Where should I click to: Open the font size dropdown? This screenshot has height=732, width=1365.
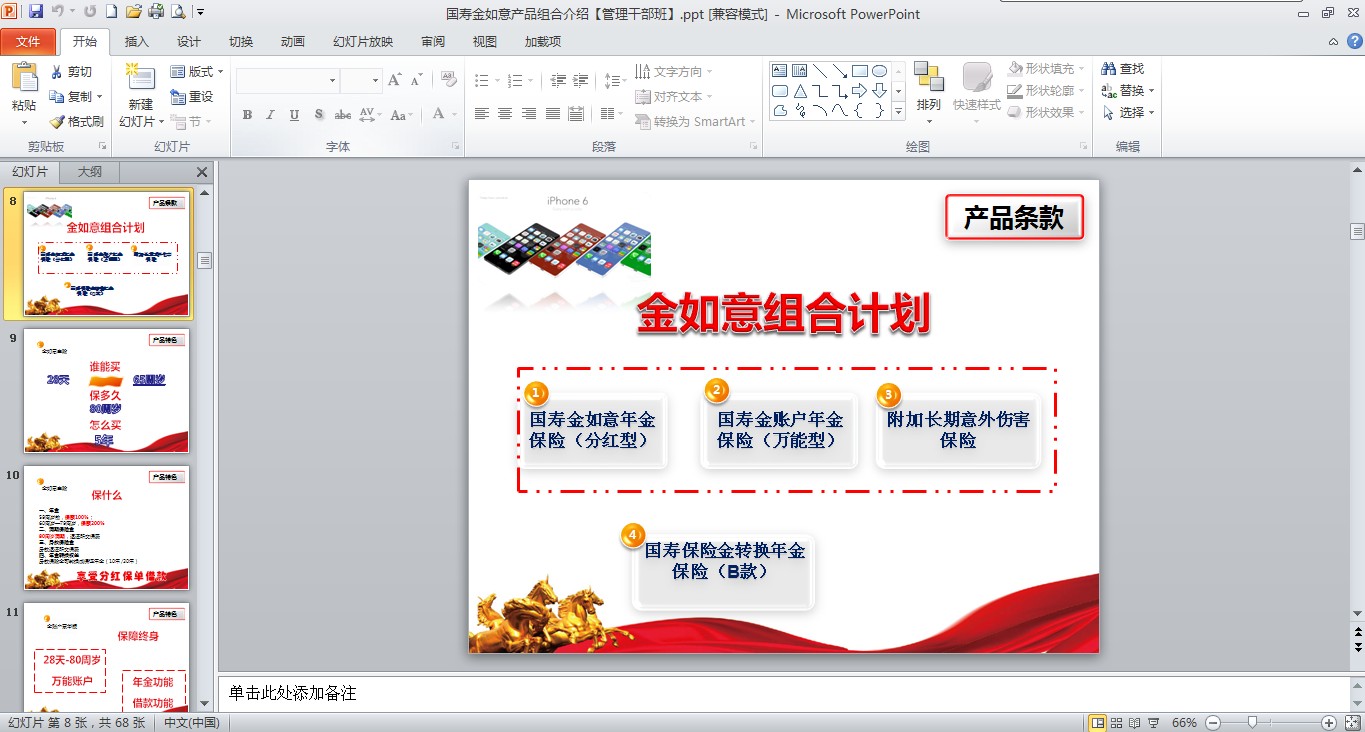click(x=375, y=81)
